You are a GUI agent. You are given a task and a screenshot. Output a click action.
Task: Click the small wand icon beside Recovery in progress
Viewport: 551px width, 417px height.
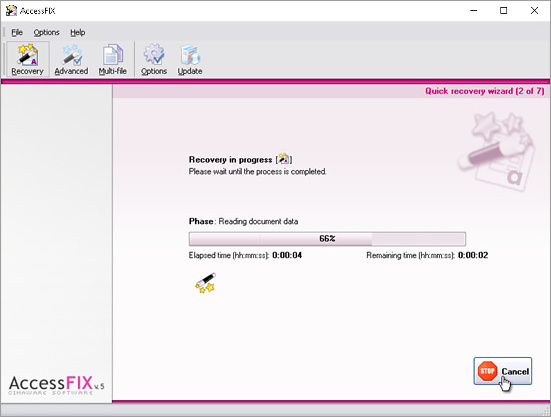(x=284, y=159)
